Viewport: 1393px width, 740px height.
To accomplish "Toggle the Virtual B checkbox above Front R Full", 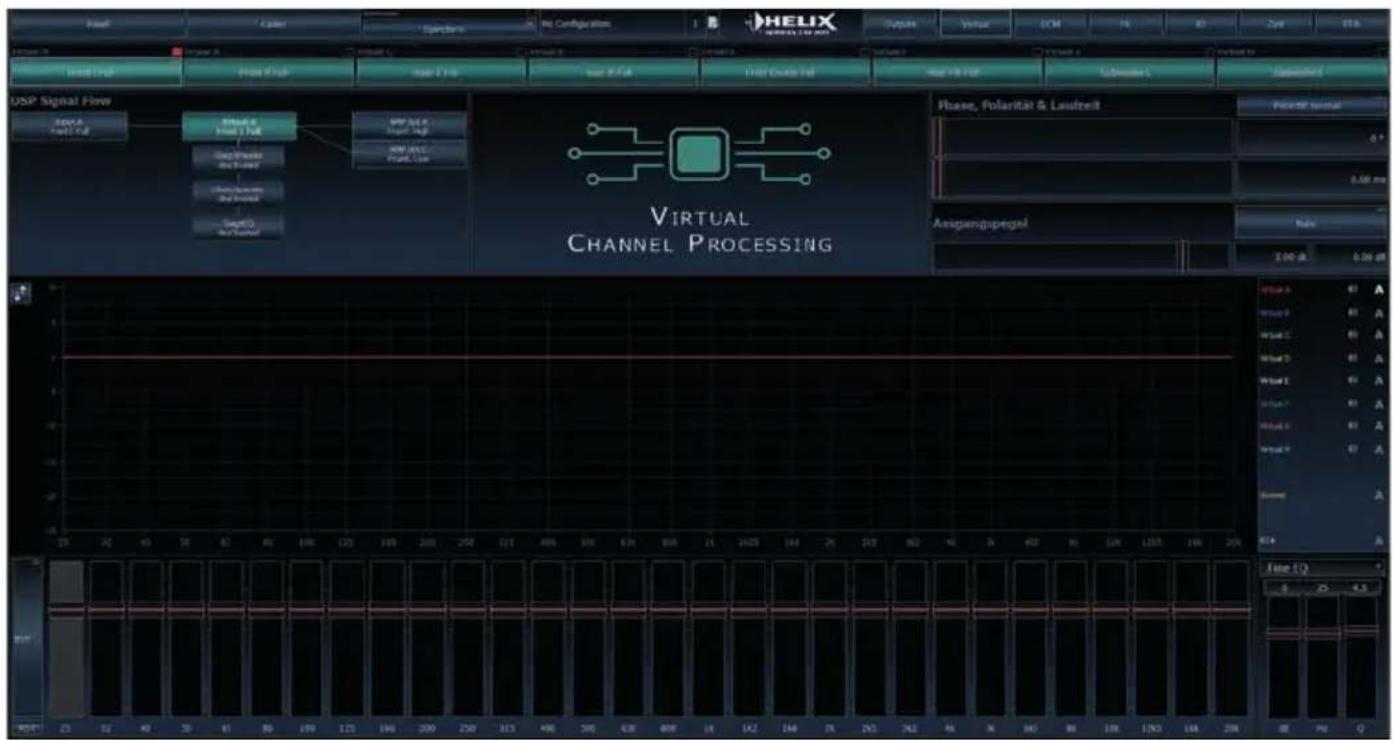I will pyautogui.click(x=349, y=50).
